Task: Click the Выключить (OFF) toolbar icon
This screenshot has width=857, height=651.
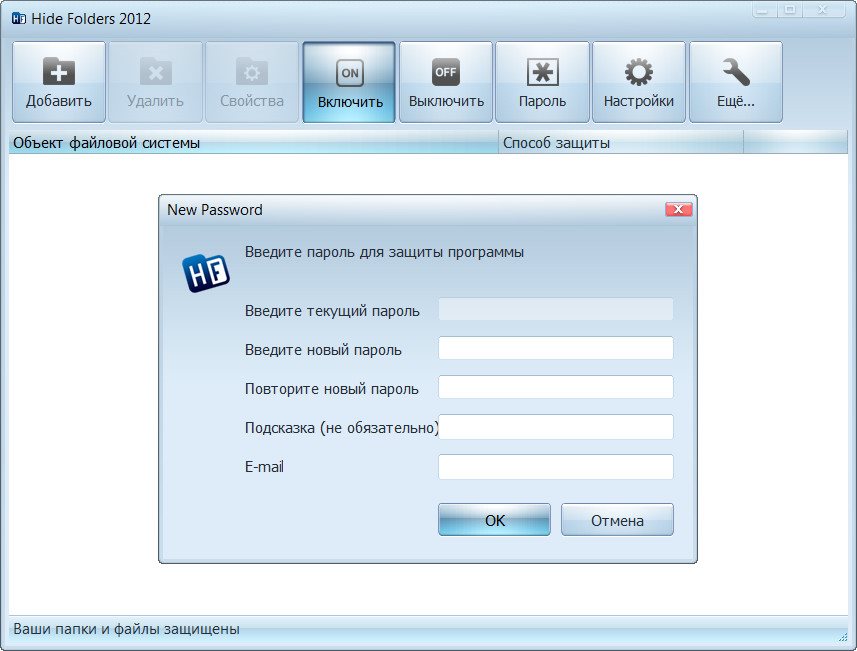Action: point(446,72)
